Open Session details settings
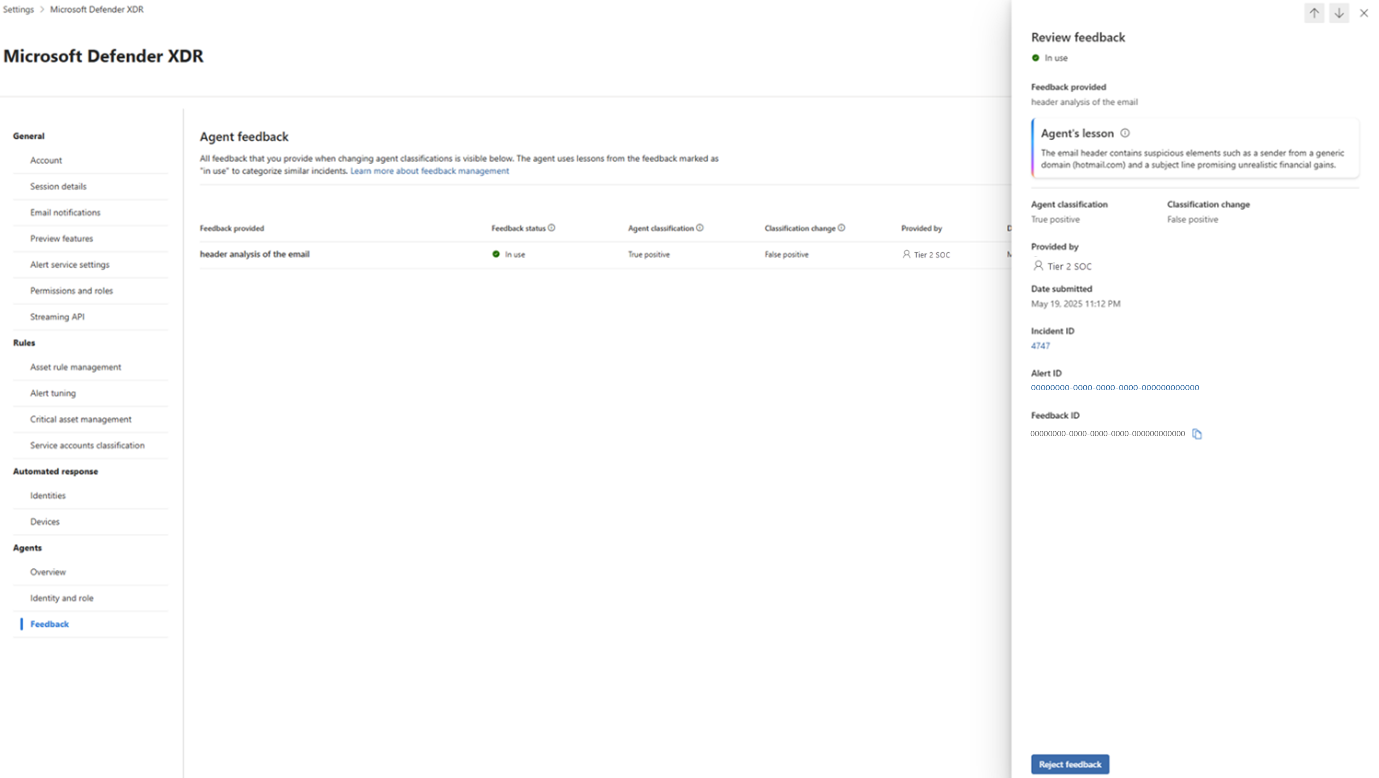 [x=58, y=186]
